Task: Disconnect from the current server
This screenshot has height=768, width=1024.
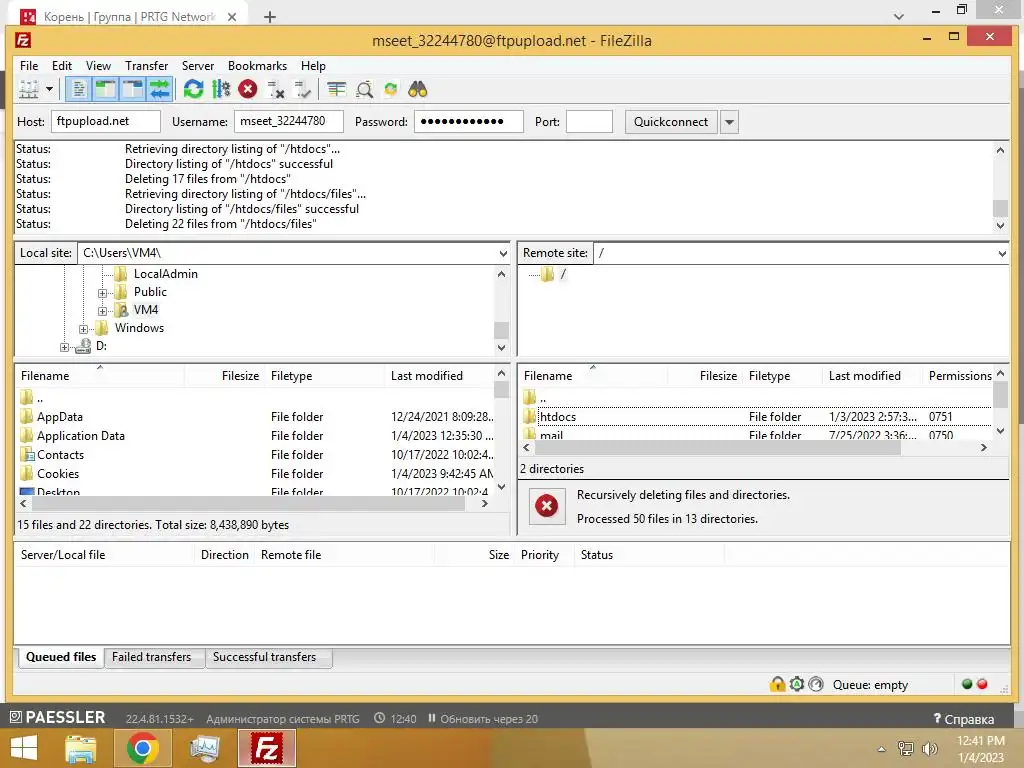Action: click(x=276, y=89)
